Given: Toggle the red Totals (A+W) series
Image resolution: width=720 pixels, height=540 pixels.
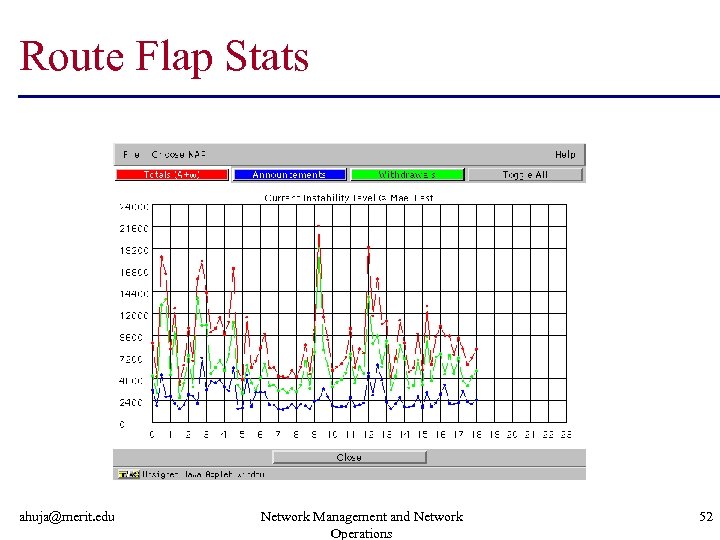Looking at the screenshot, I should click(172, 175).
